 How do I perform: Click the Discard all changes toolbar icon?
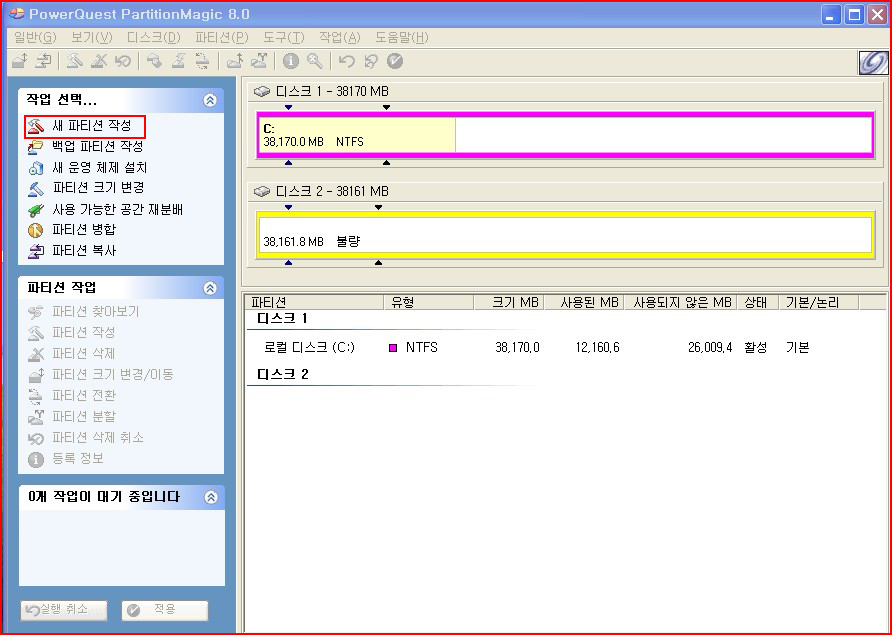(x=371, y=60)
